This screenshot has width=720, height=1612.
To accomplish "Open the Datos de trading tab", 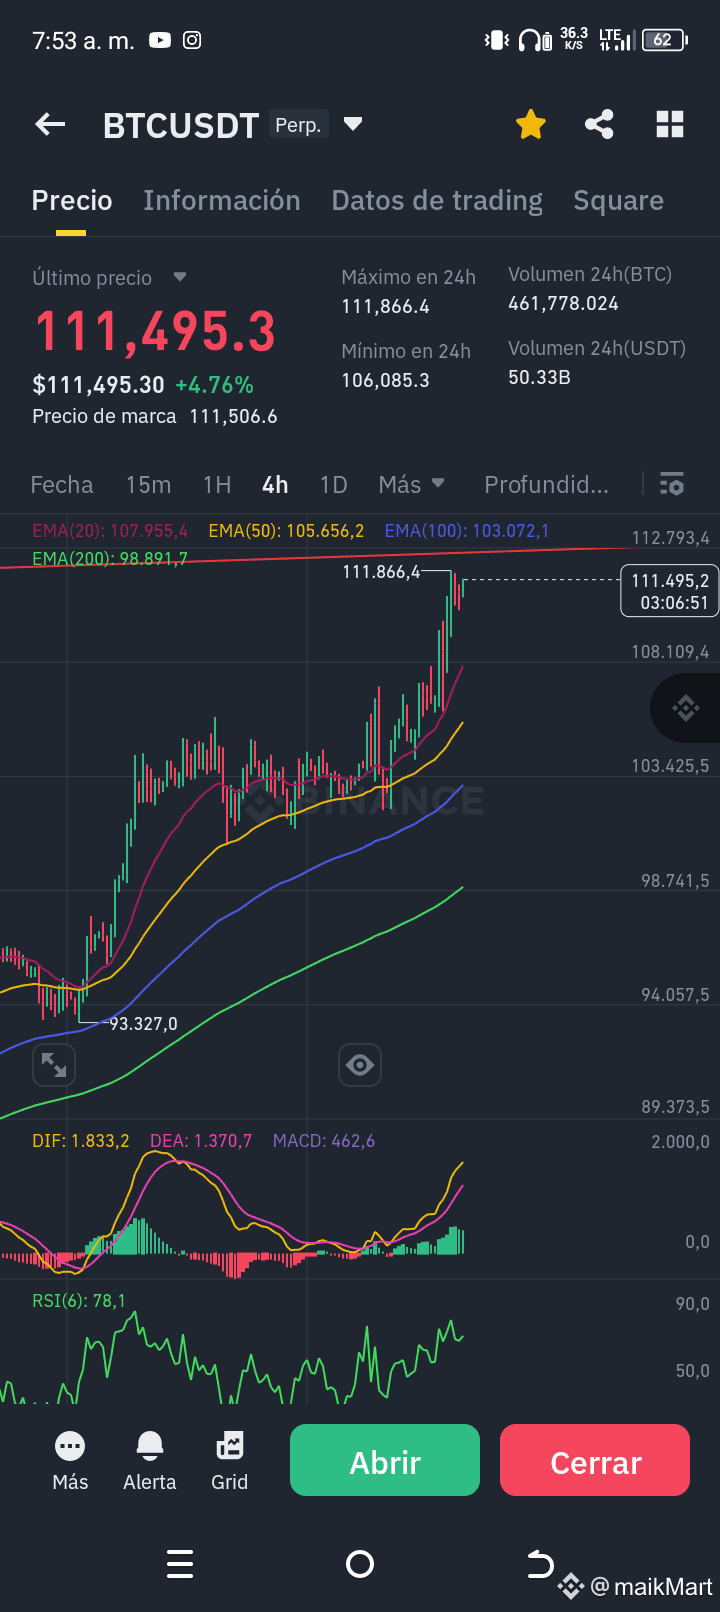I will [x=437, y=201].
